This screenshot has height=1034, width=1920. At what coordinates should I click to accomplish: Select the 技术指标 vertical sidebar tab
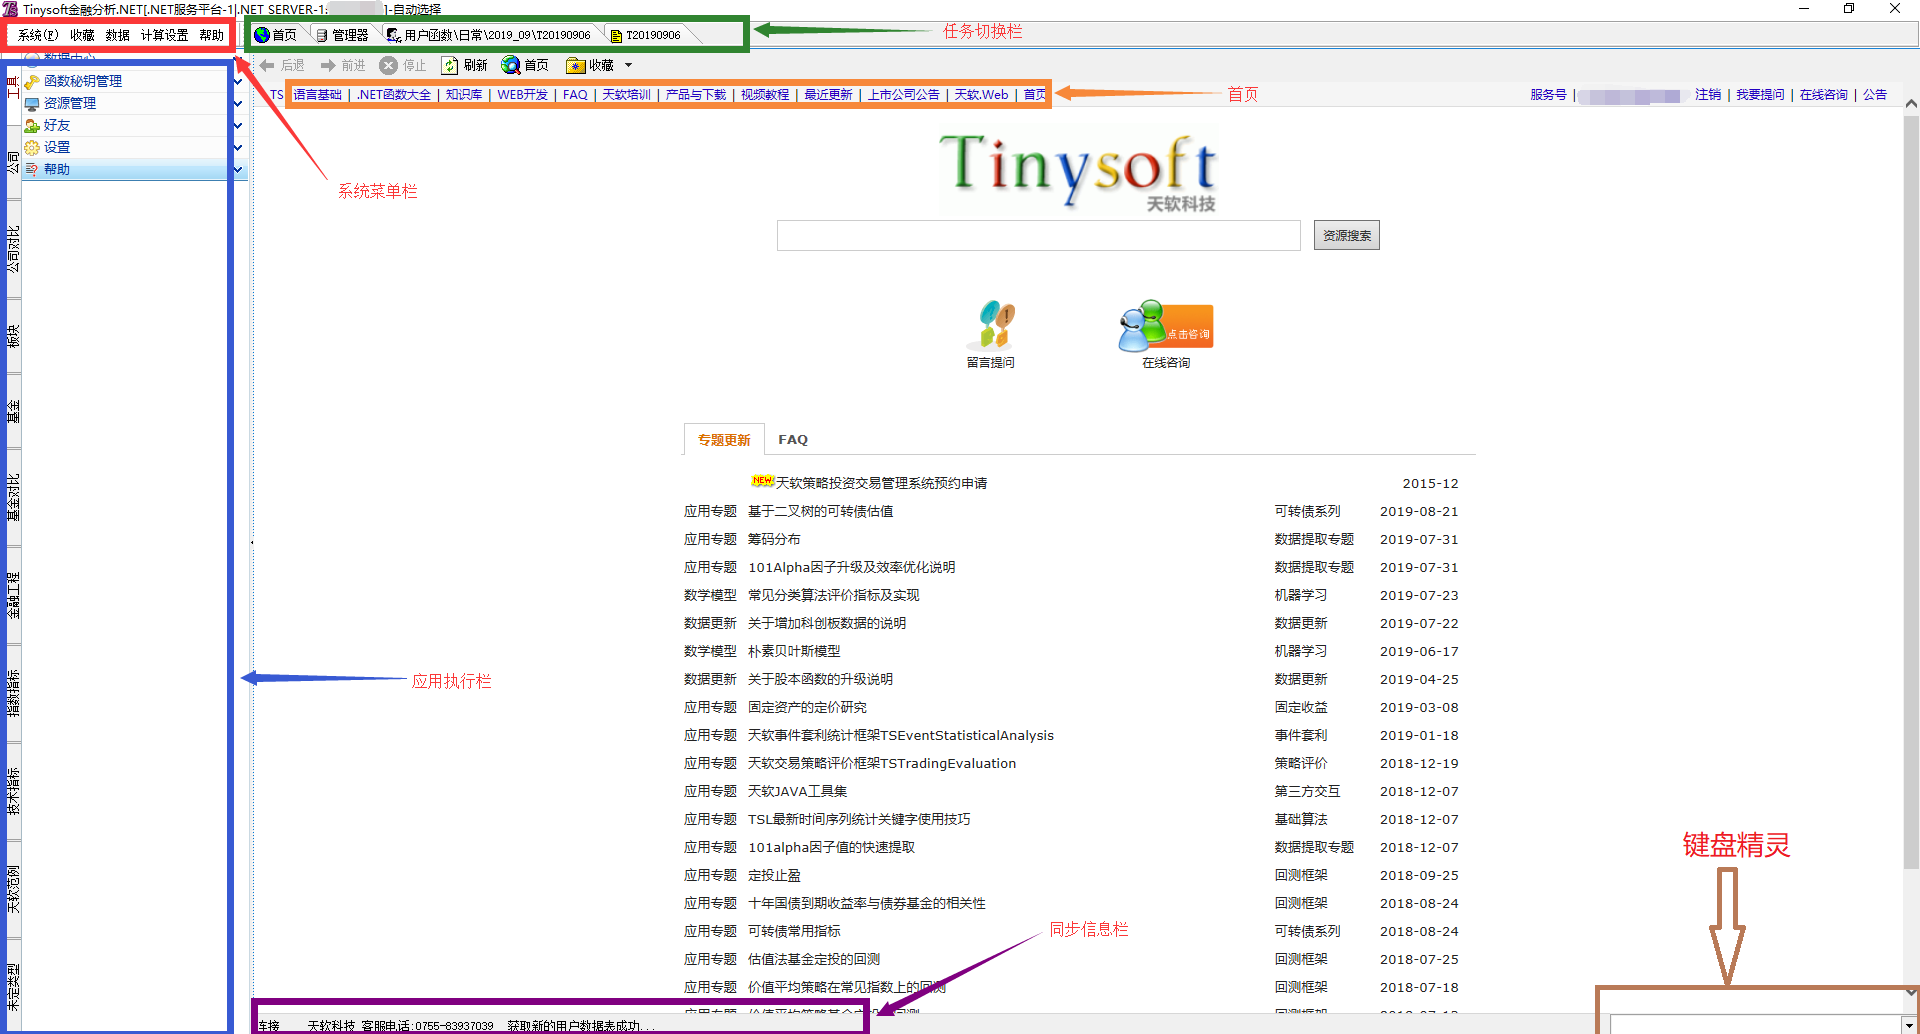click(x=13, y=791)
